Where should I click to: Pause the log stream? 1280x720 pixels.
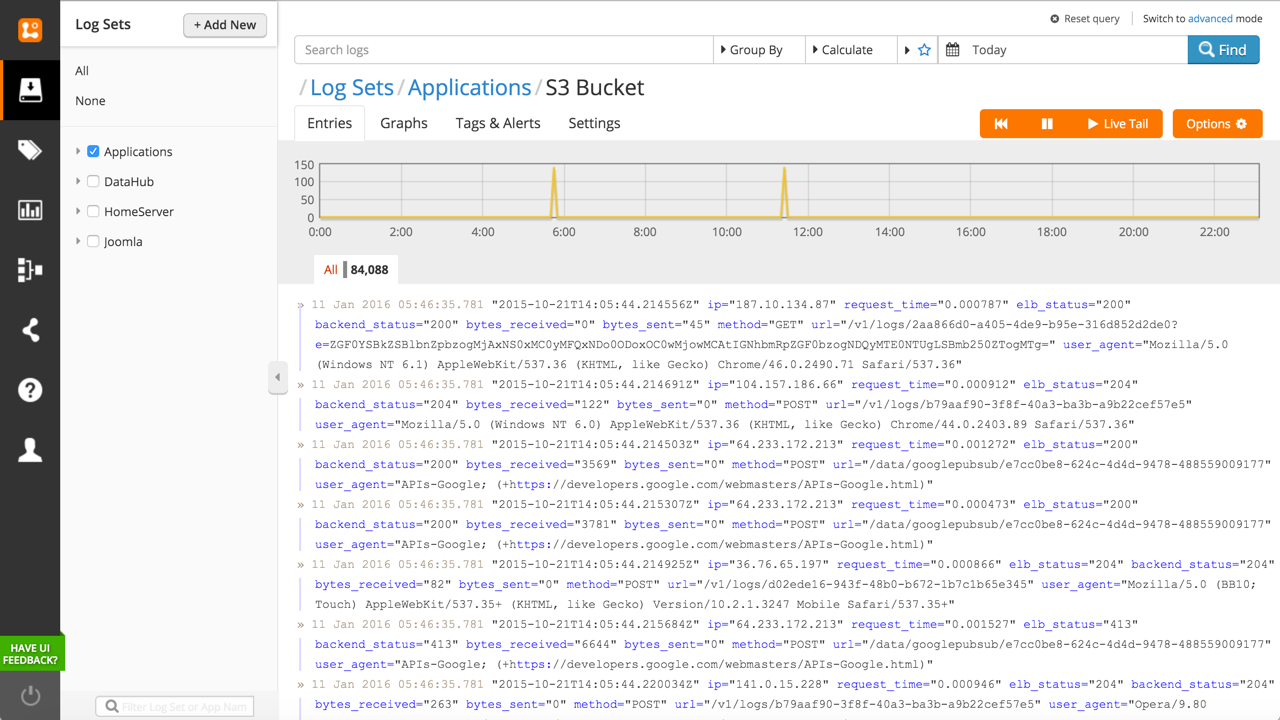point(1047,124)
